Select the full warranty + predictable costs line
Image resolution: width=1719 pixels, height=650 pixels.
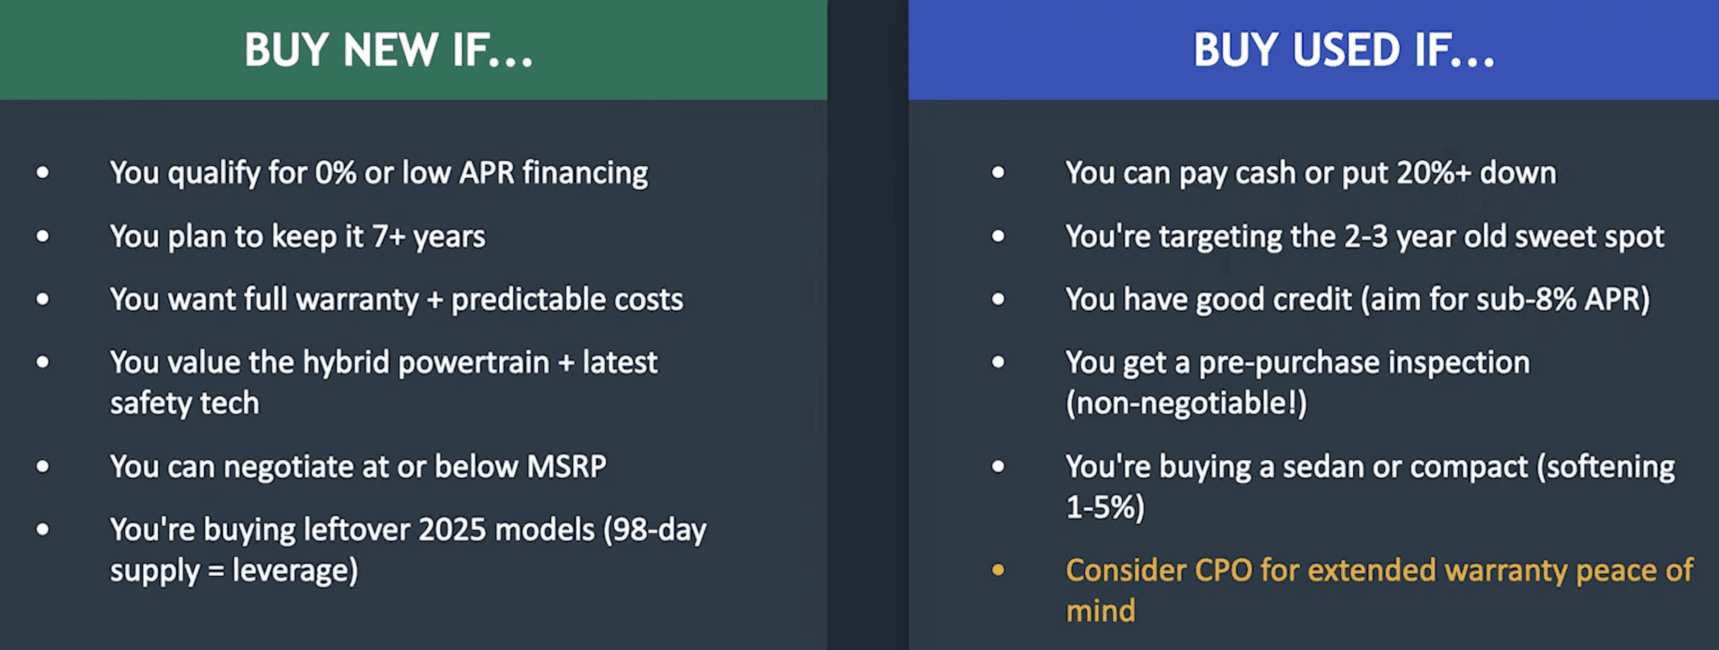[396, 300]
